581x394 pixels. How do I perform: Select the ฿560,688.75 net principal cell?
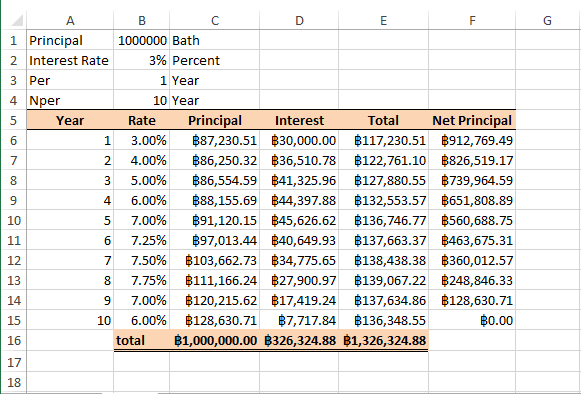click(472, 221)
